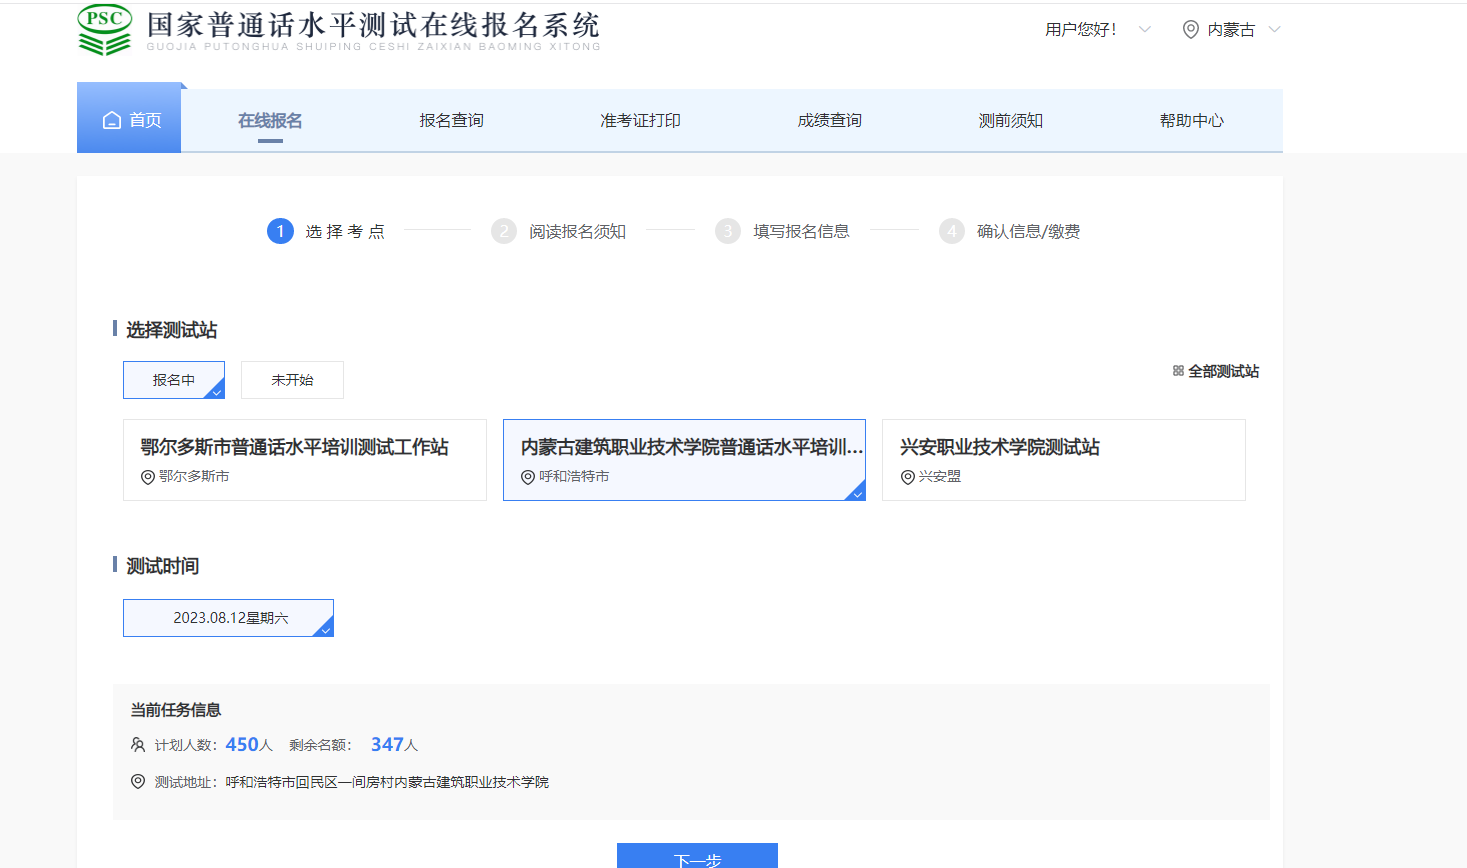Click location pin icon next to 鄂尔多斯市

tap(148, 477)
